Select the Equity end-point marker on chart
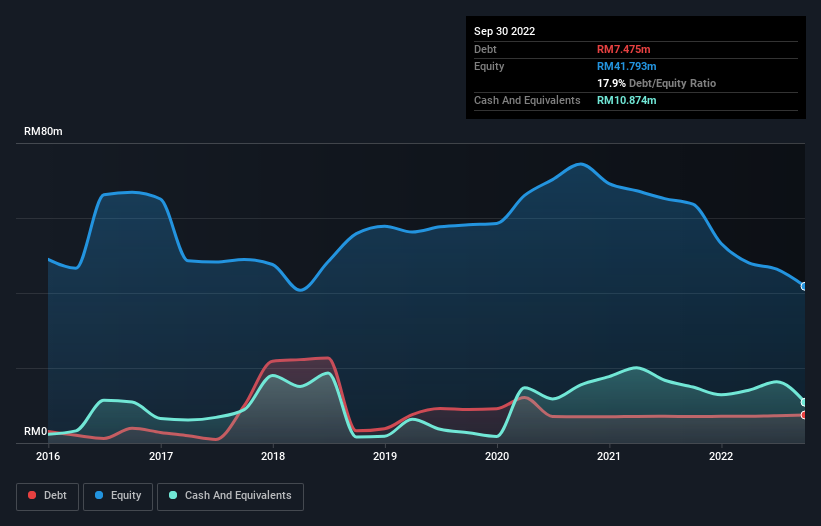The image size is (821, 526). (x=804, y=286)
